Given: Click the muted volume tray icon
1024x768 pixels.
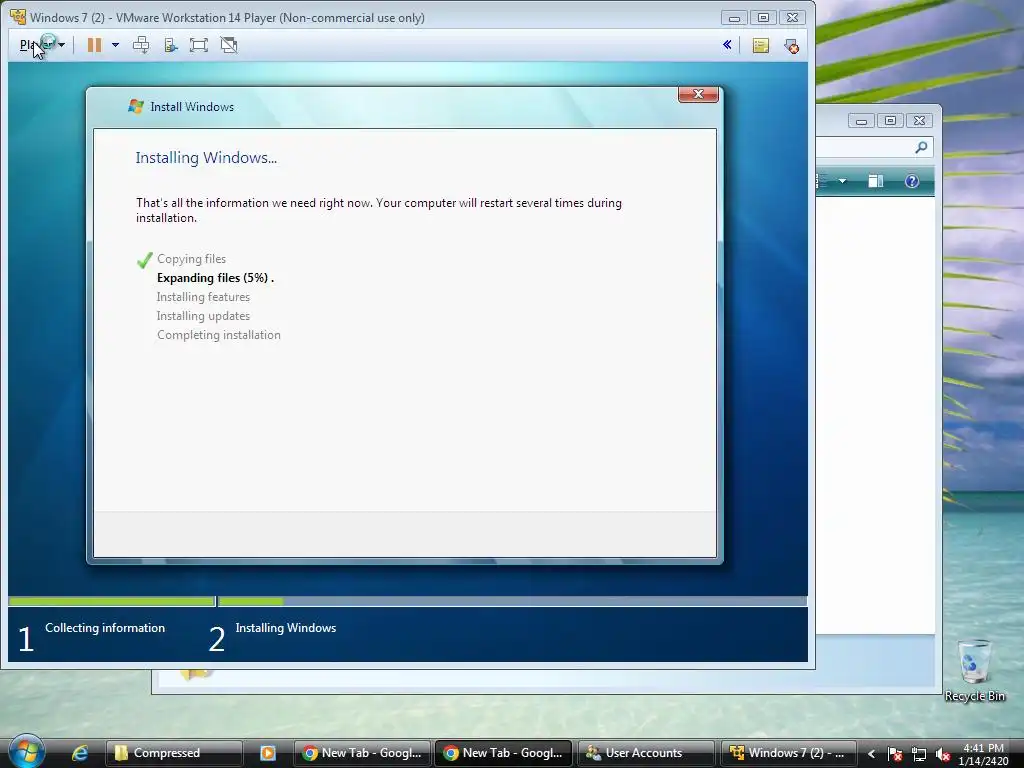Looking at the screenshot, I should pos(942,754).
